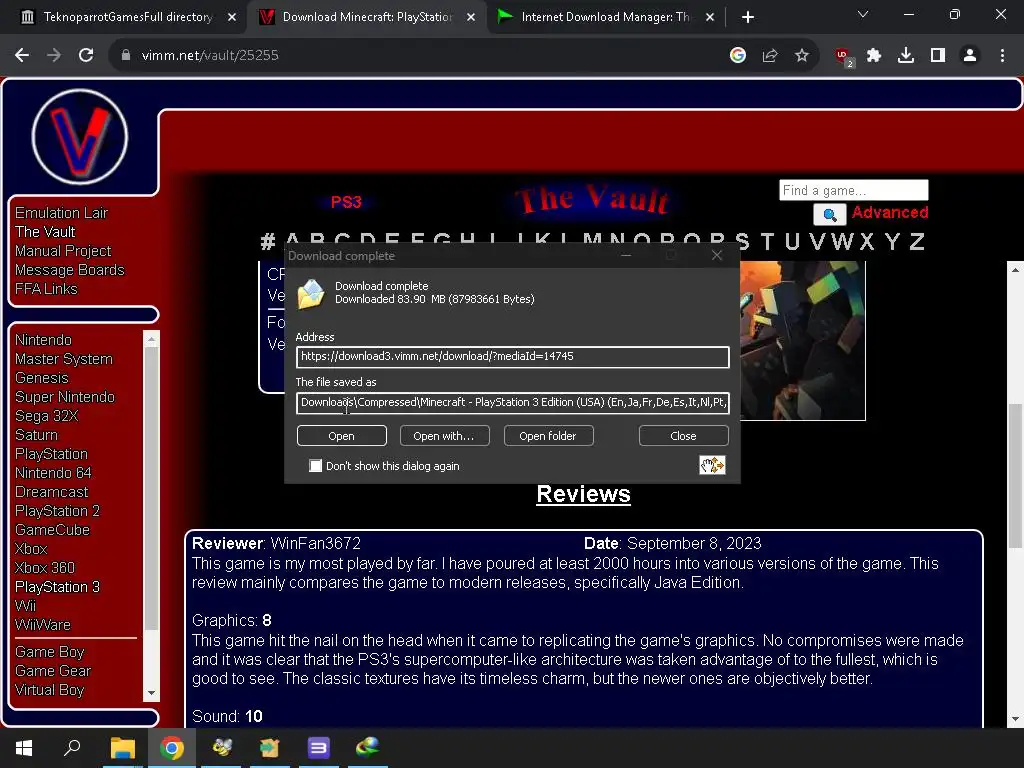
Task: Share this page via share icon
Action: [x=770, y=56]
